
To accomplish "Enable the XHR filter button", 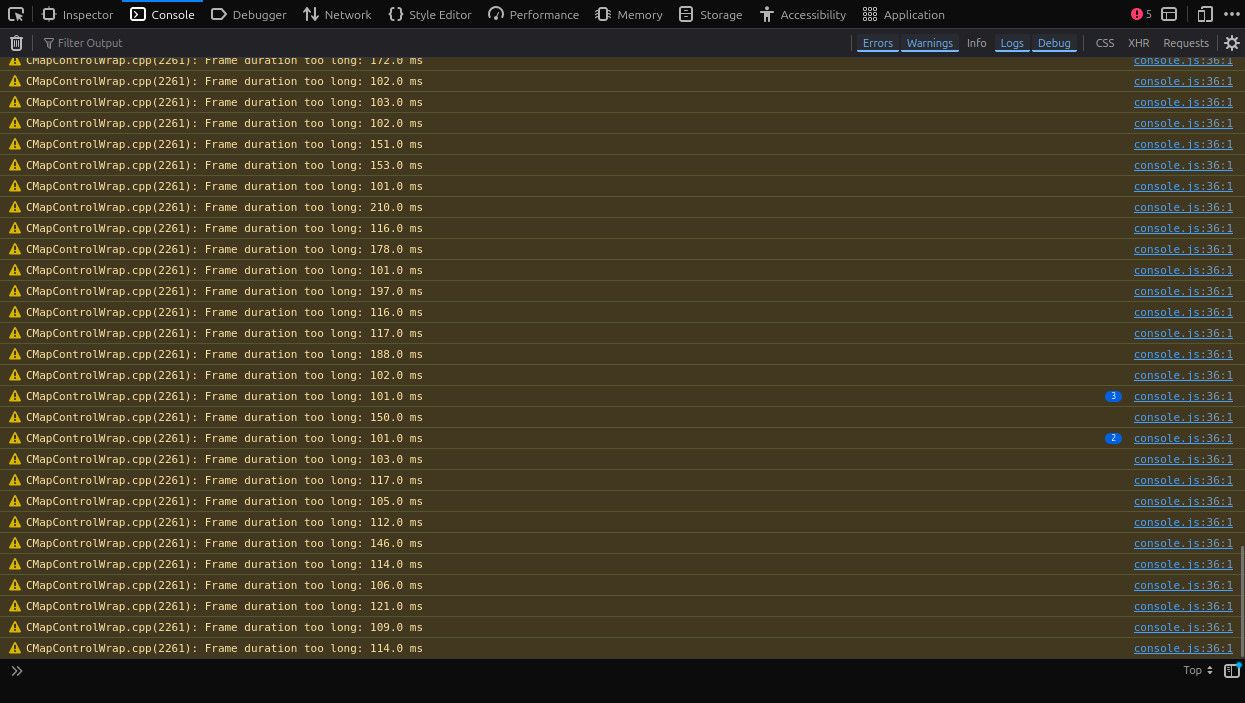I will point(1139,43).
